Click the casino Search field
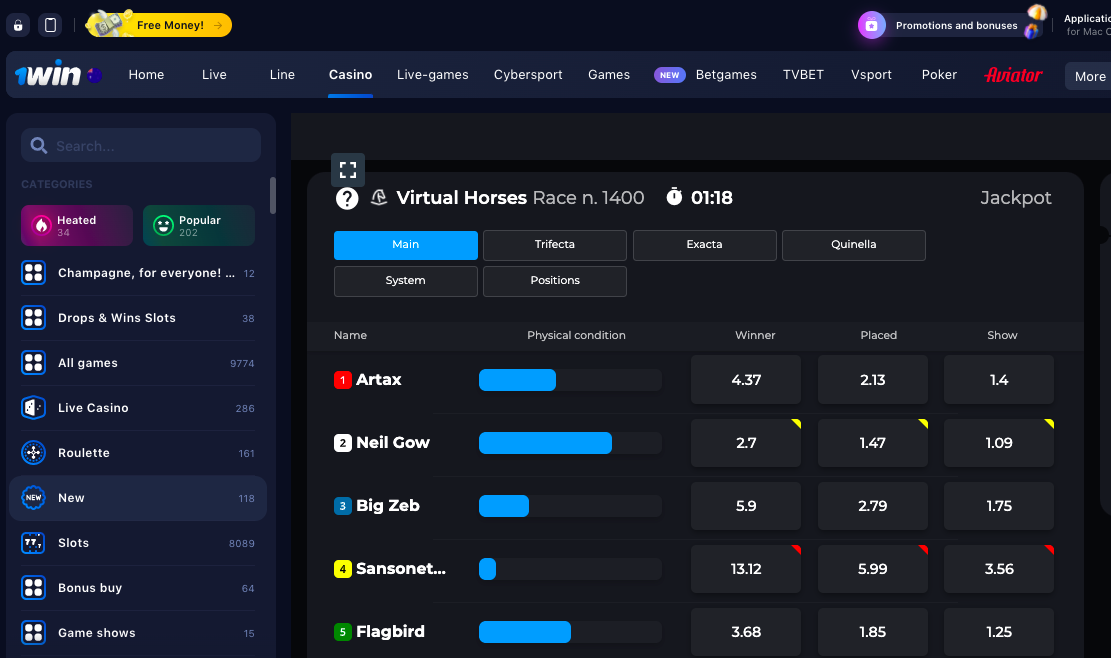The height and width of the screenshot is (658, 1111). point(141,145)
